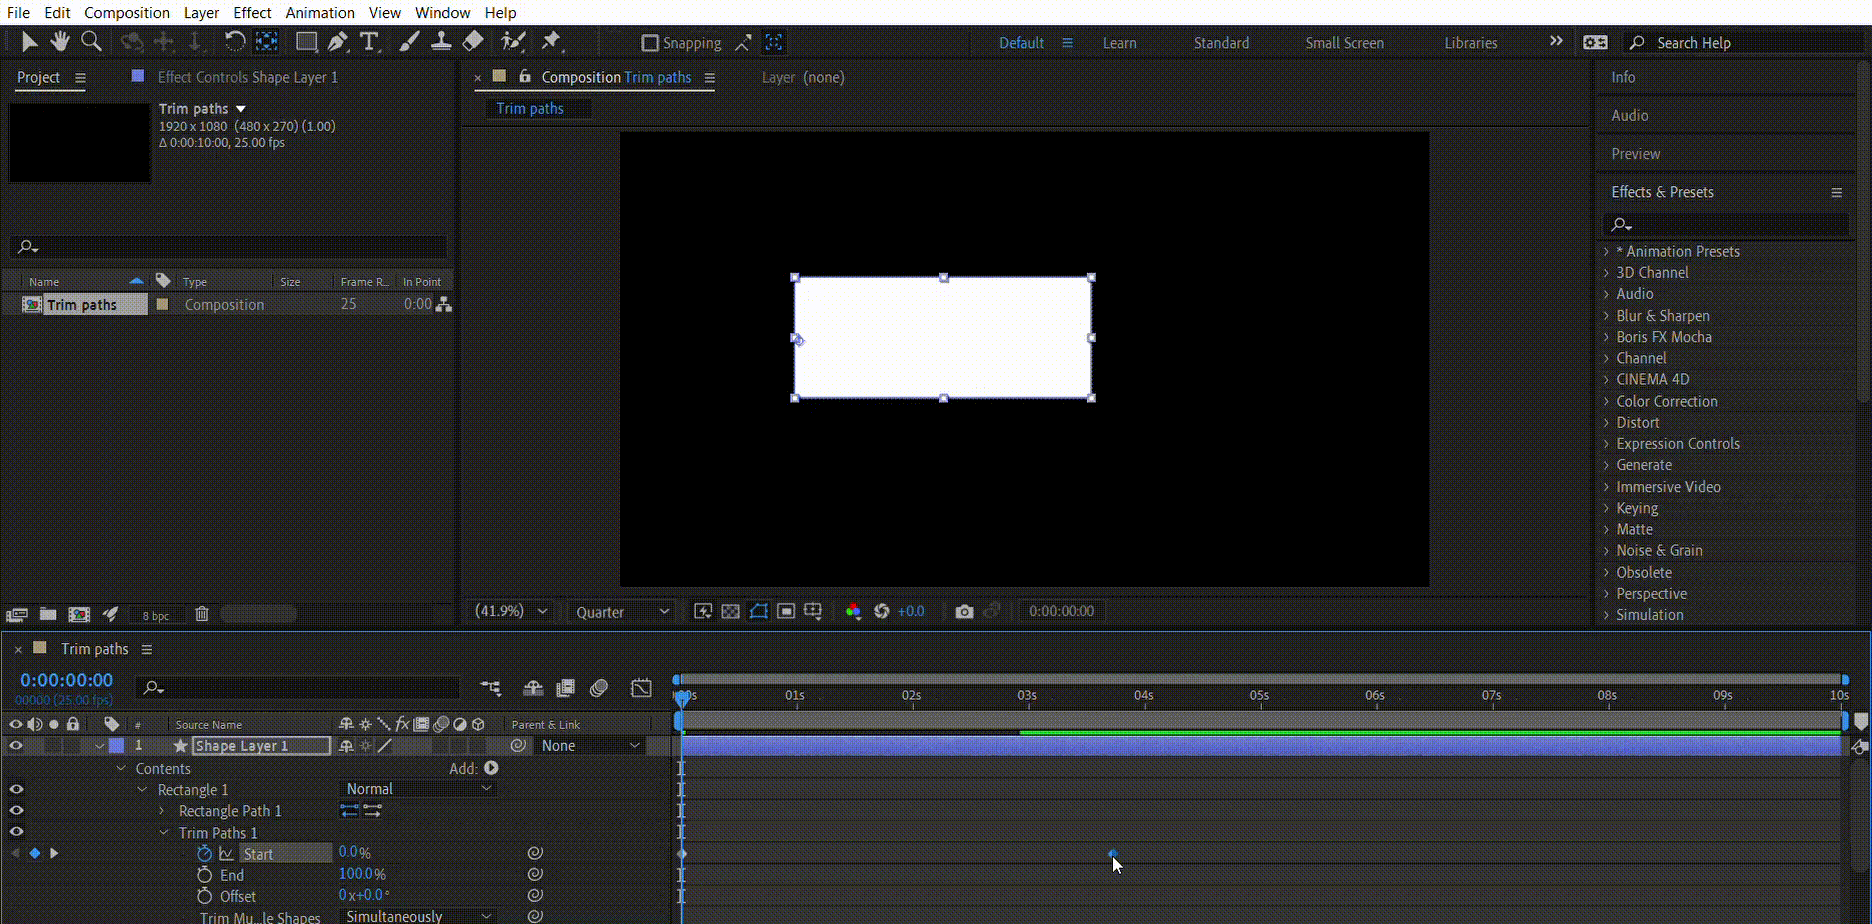
Task: Open the Preview panel
Action: (x=1635, y=154)
